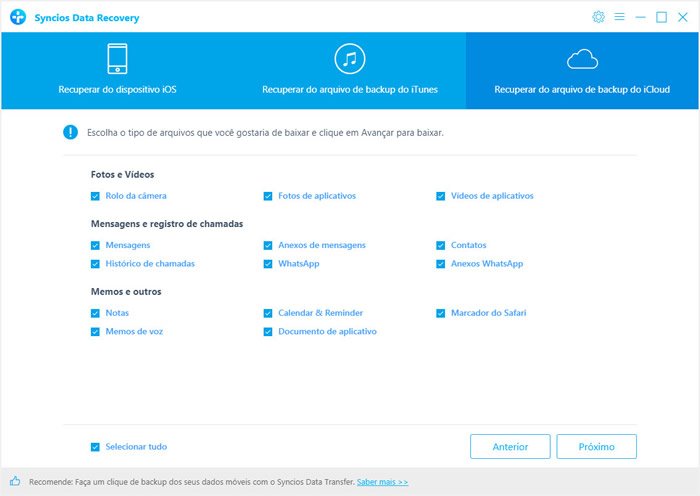
Task: Click the Syncios Data Recovery logo
Action: 18,17
